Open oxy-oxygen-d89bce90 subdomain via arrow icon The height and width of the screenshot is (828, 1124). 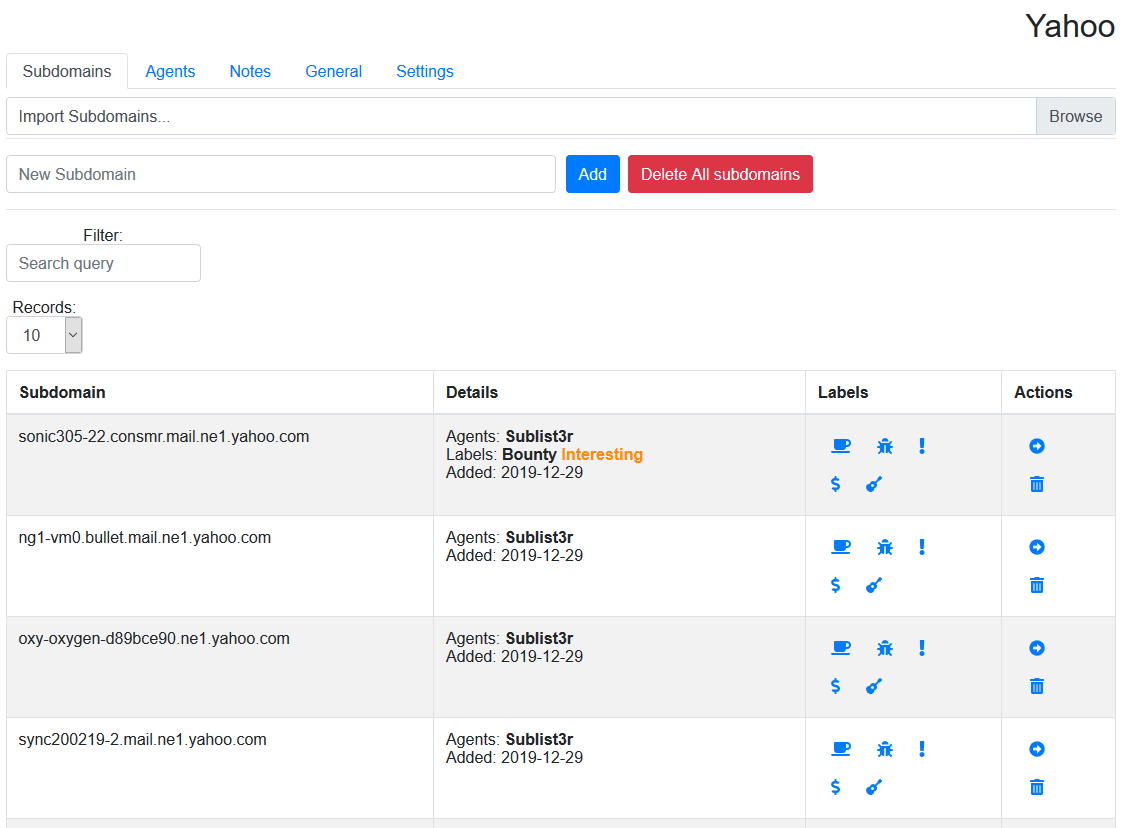tap(1037, 648)
